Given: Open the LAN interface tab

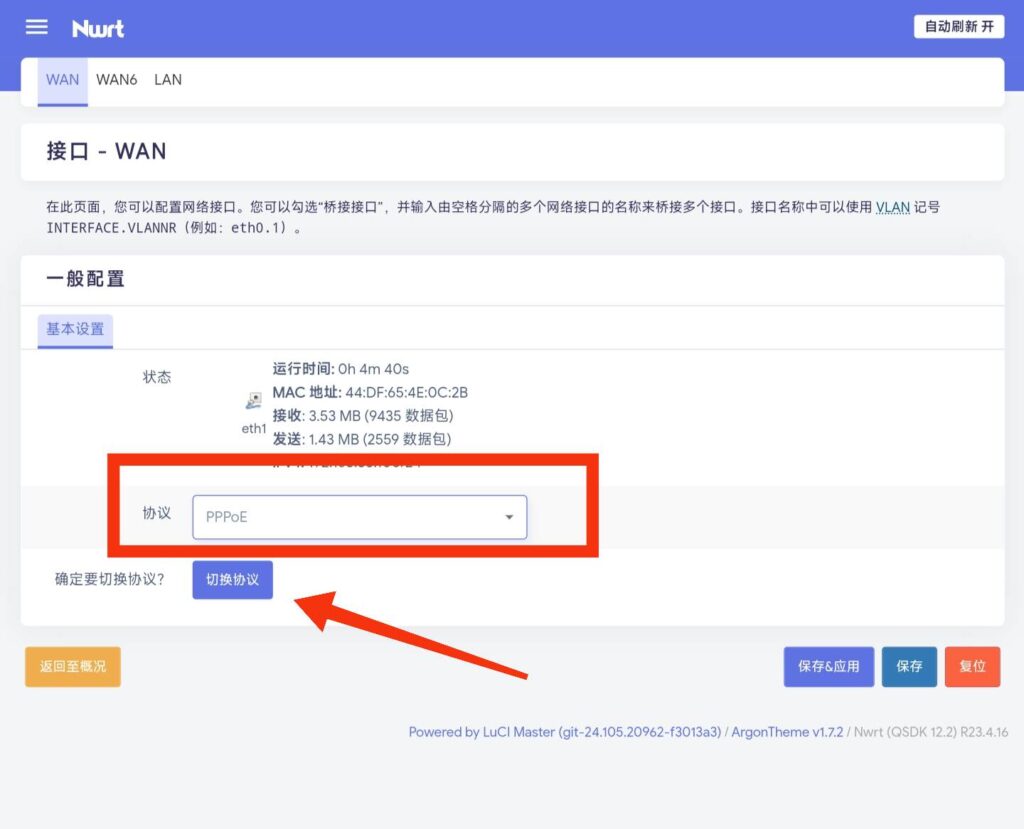Looking at the screenshot, I should (168, 80).
